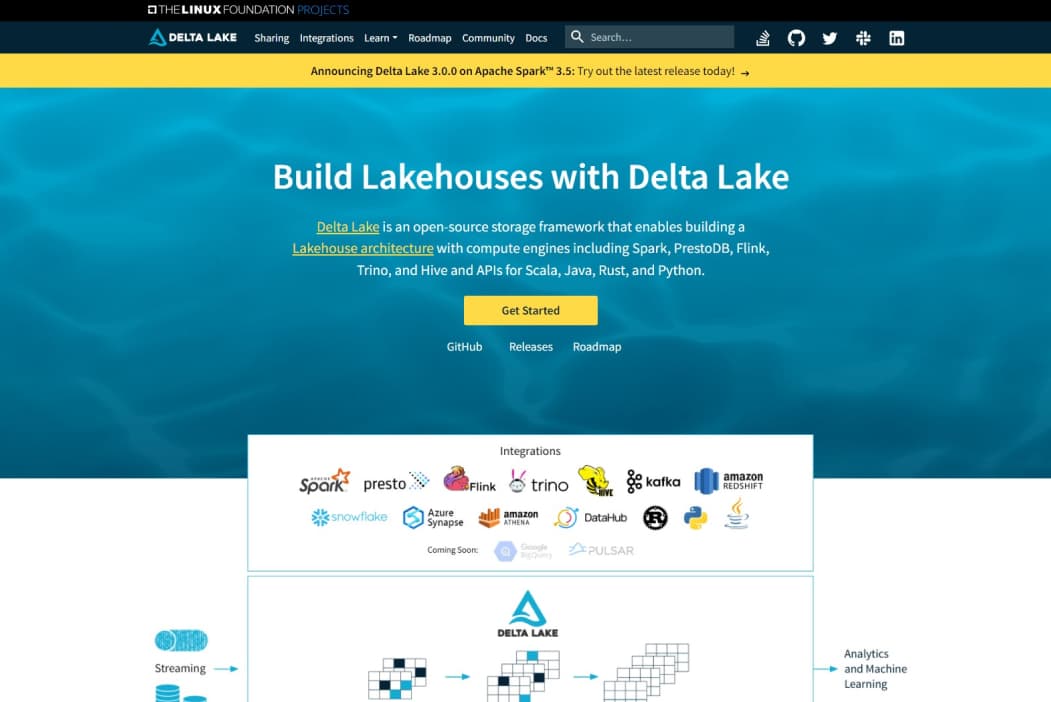Viewport: 1051px width, 702px height.
Task: Click the Kafka integration logo
Action: pos(653,482)
